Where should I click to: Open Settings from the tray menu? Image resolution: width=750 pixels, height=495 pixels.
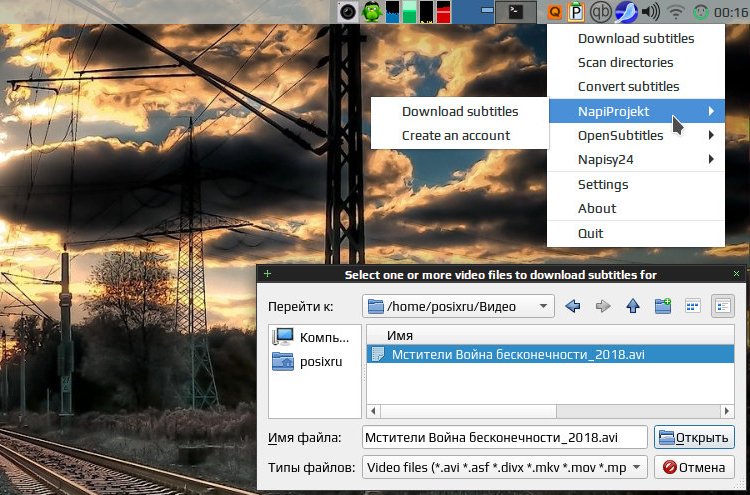pos(636,185)
